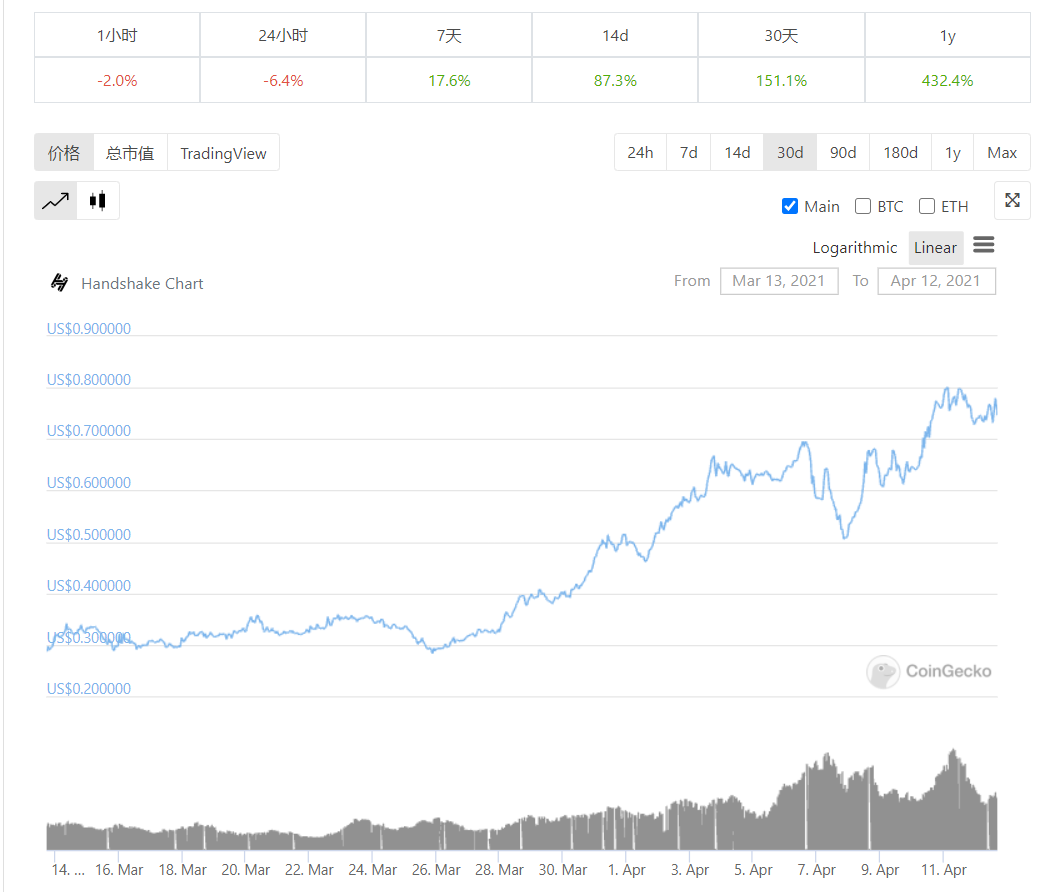Select the 价格 tab

click(x=64, y=152)
